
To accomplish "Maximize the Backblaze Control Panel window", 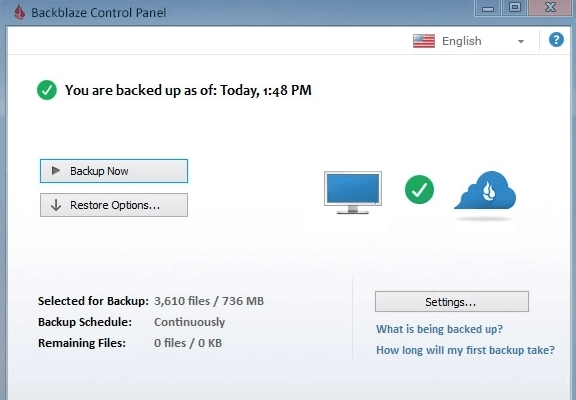I will click(x=514, y=8).
